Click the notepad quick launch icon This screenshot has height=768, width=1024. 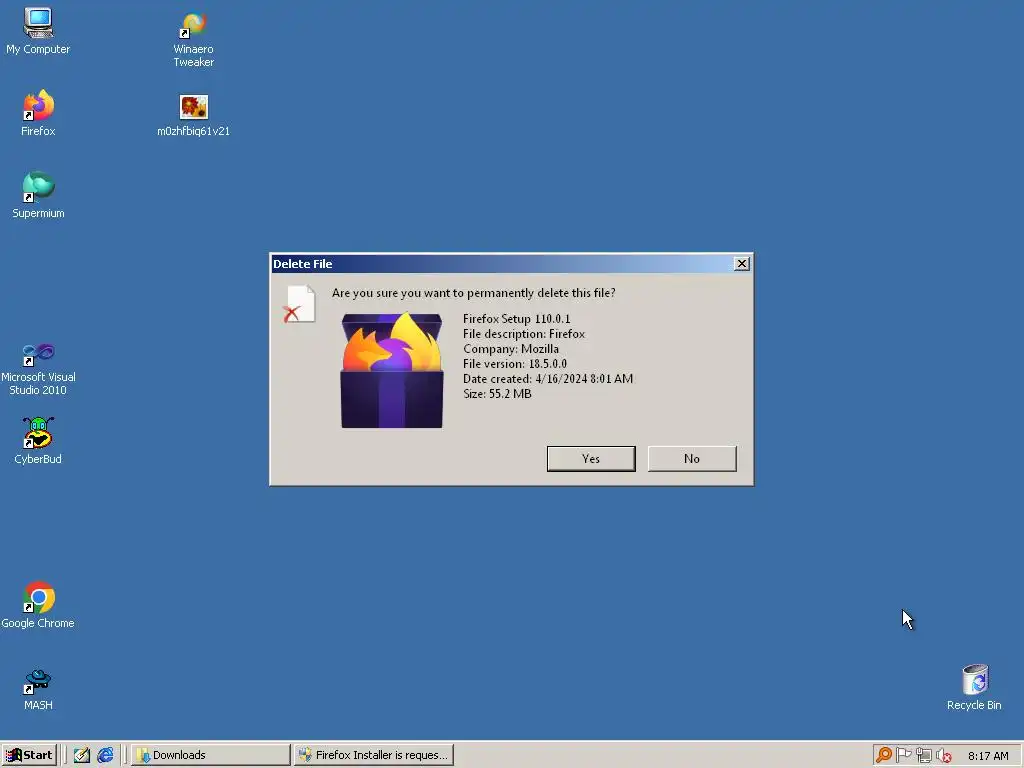pos(82,755)
